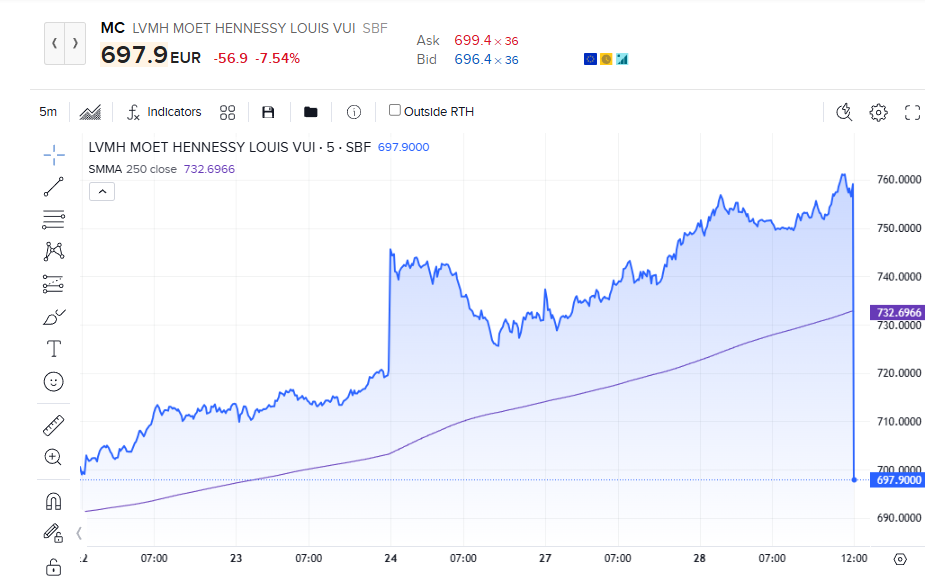Expand the drawing toolbar side arrow
The image size is (925, 577).
[79, 533]
